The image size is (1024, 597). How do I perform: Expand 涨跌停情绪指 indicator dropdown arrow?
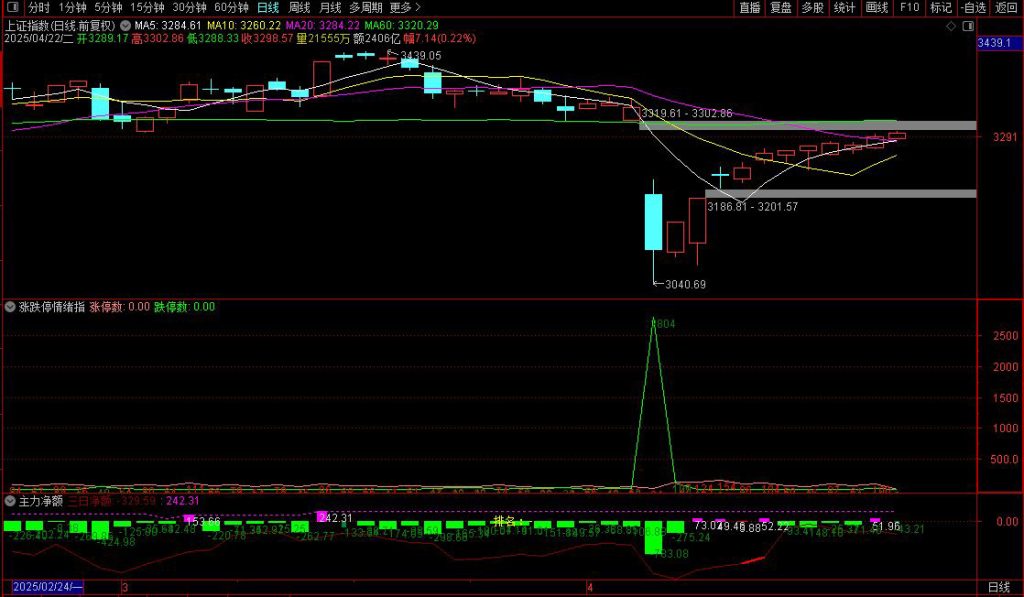(11, 307)
